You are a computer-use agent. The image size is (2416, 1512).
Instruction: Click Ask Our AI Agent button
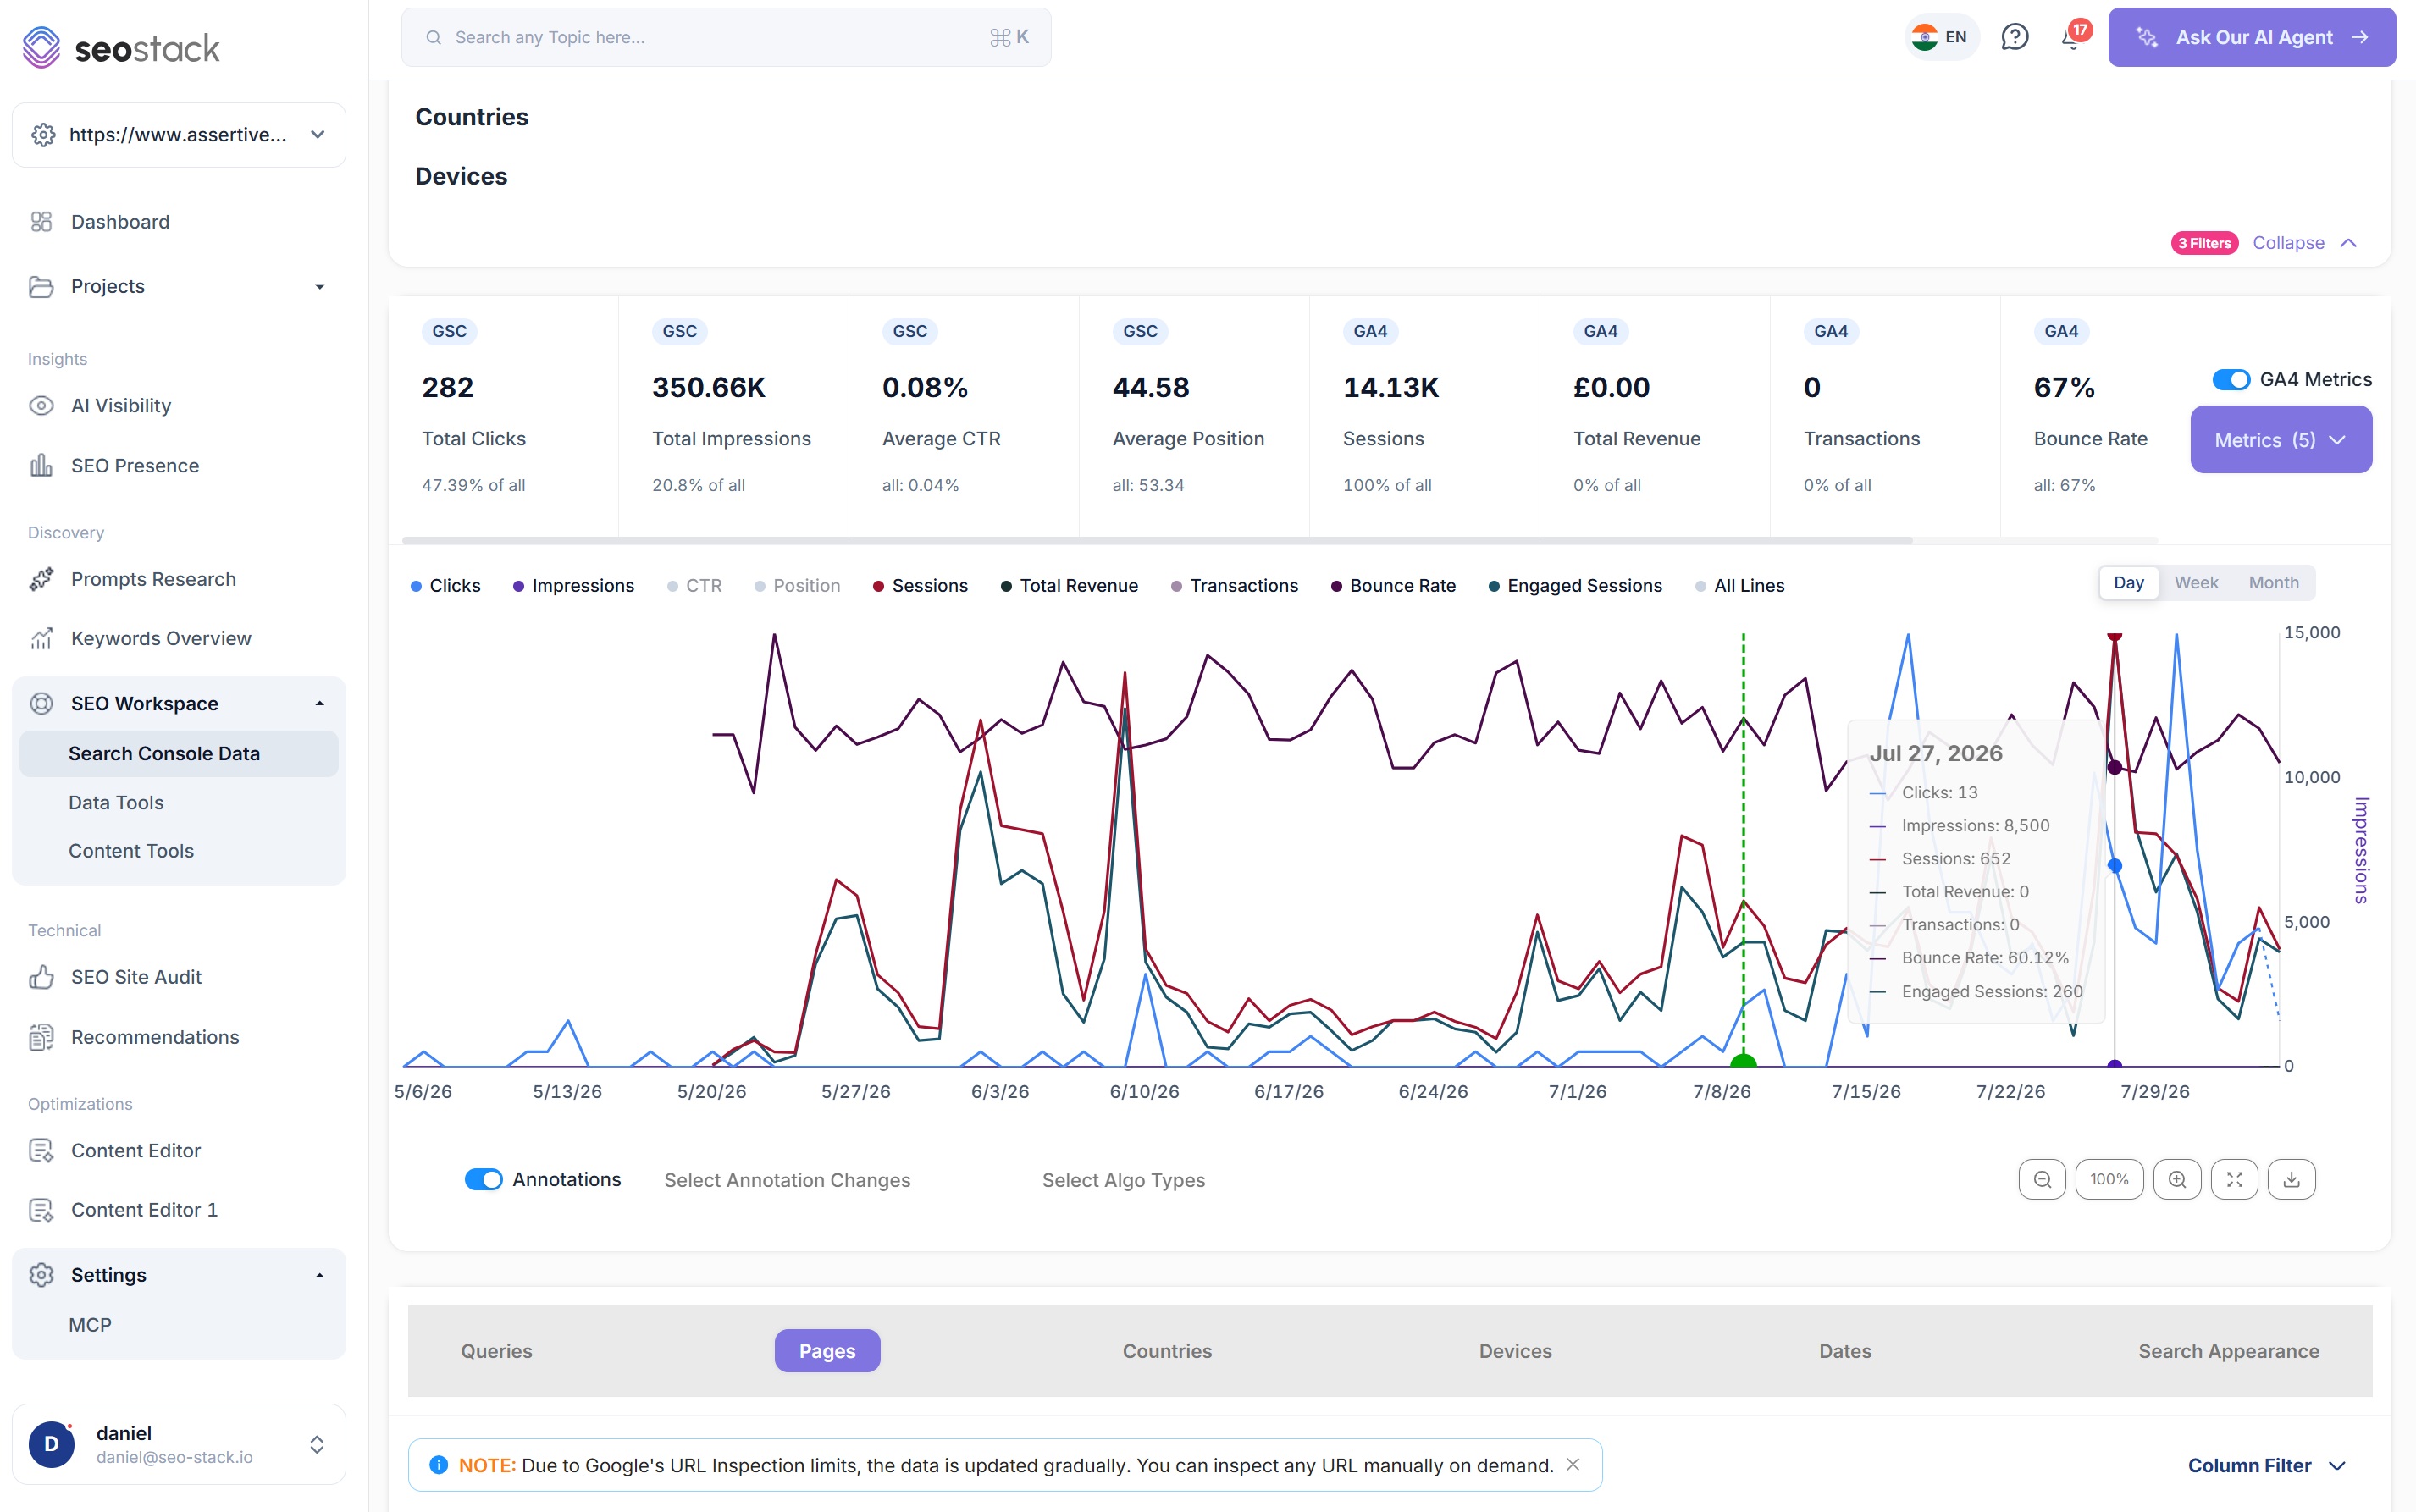point(2252,37)
